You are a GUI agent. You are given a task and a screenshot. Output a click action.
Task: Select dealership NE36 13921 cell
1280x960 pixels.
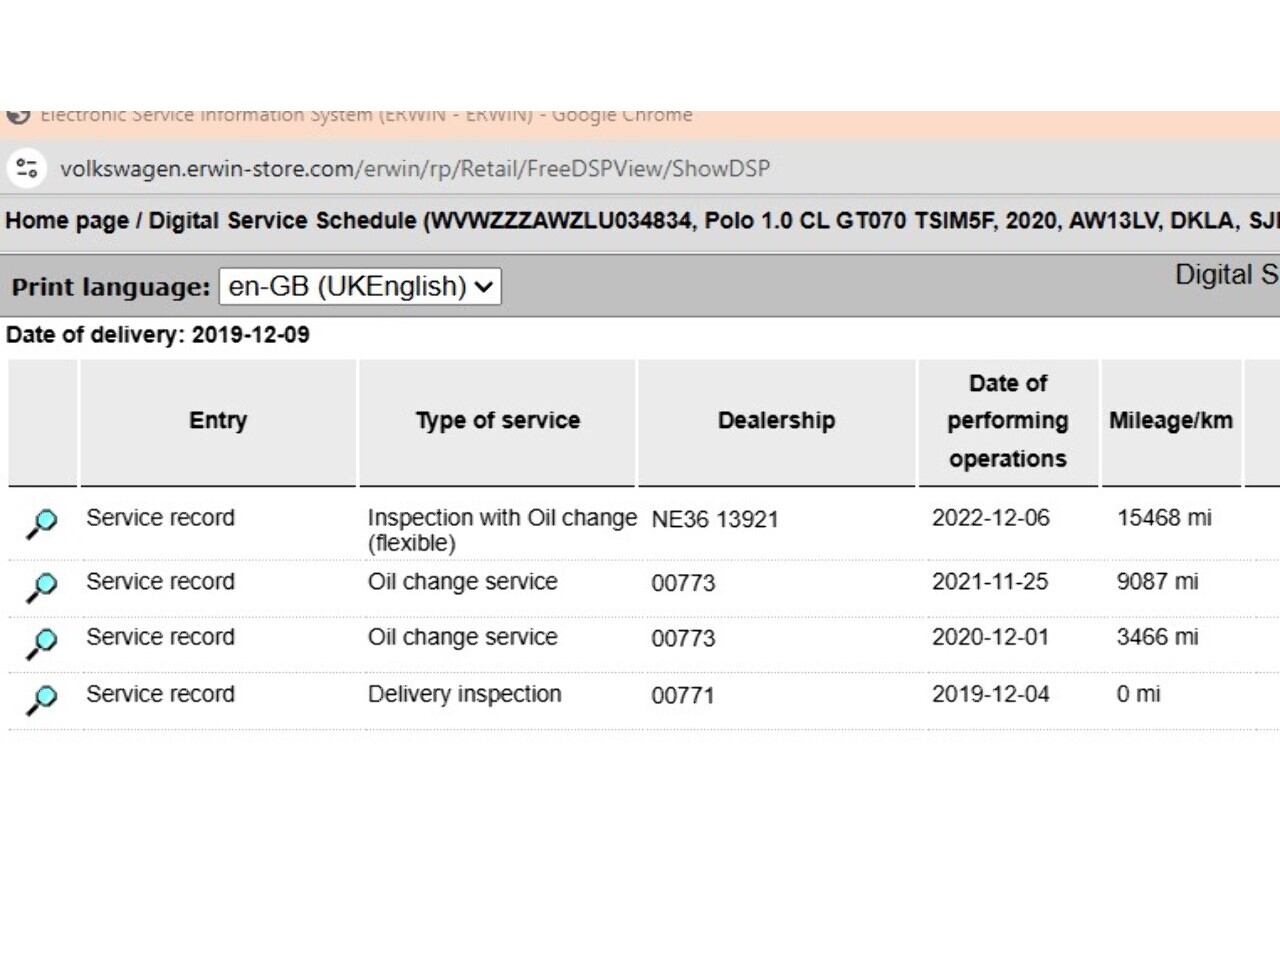pos(715,519)
